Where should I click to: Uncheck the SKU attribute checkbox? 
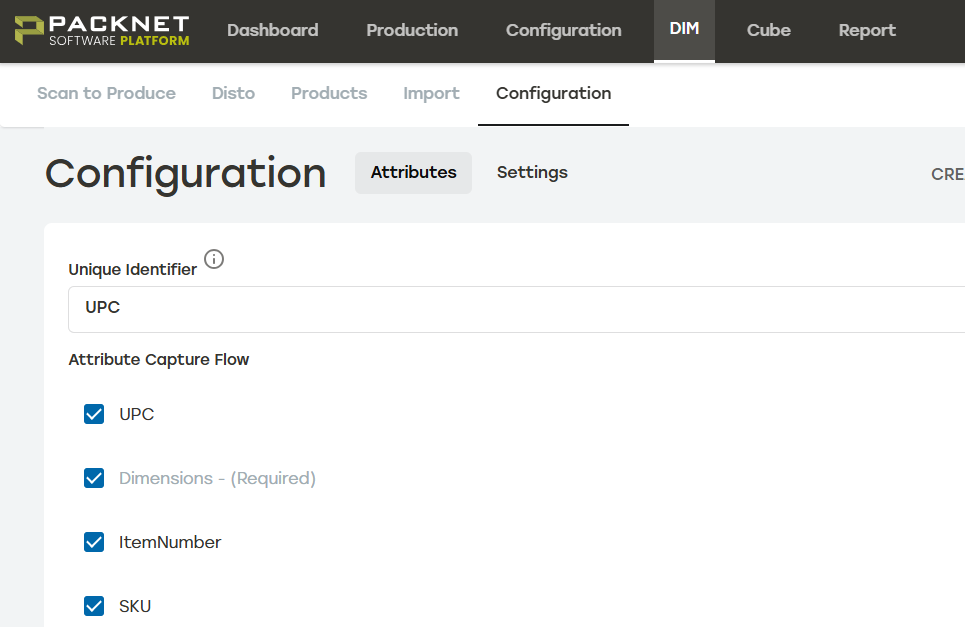click(93, 606)
